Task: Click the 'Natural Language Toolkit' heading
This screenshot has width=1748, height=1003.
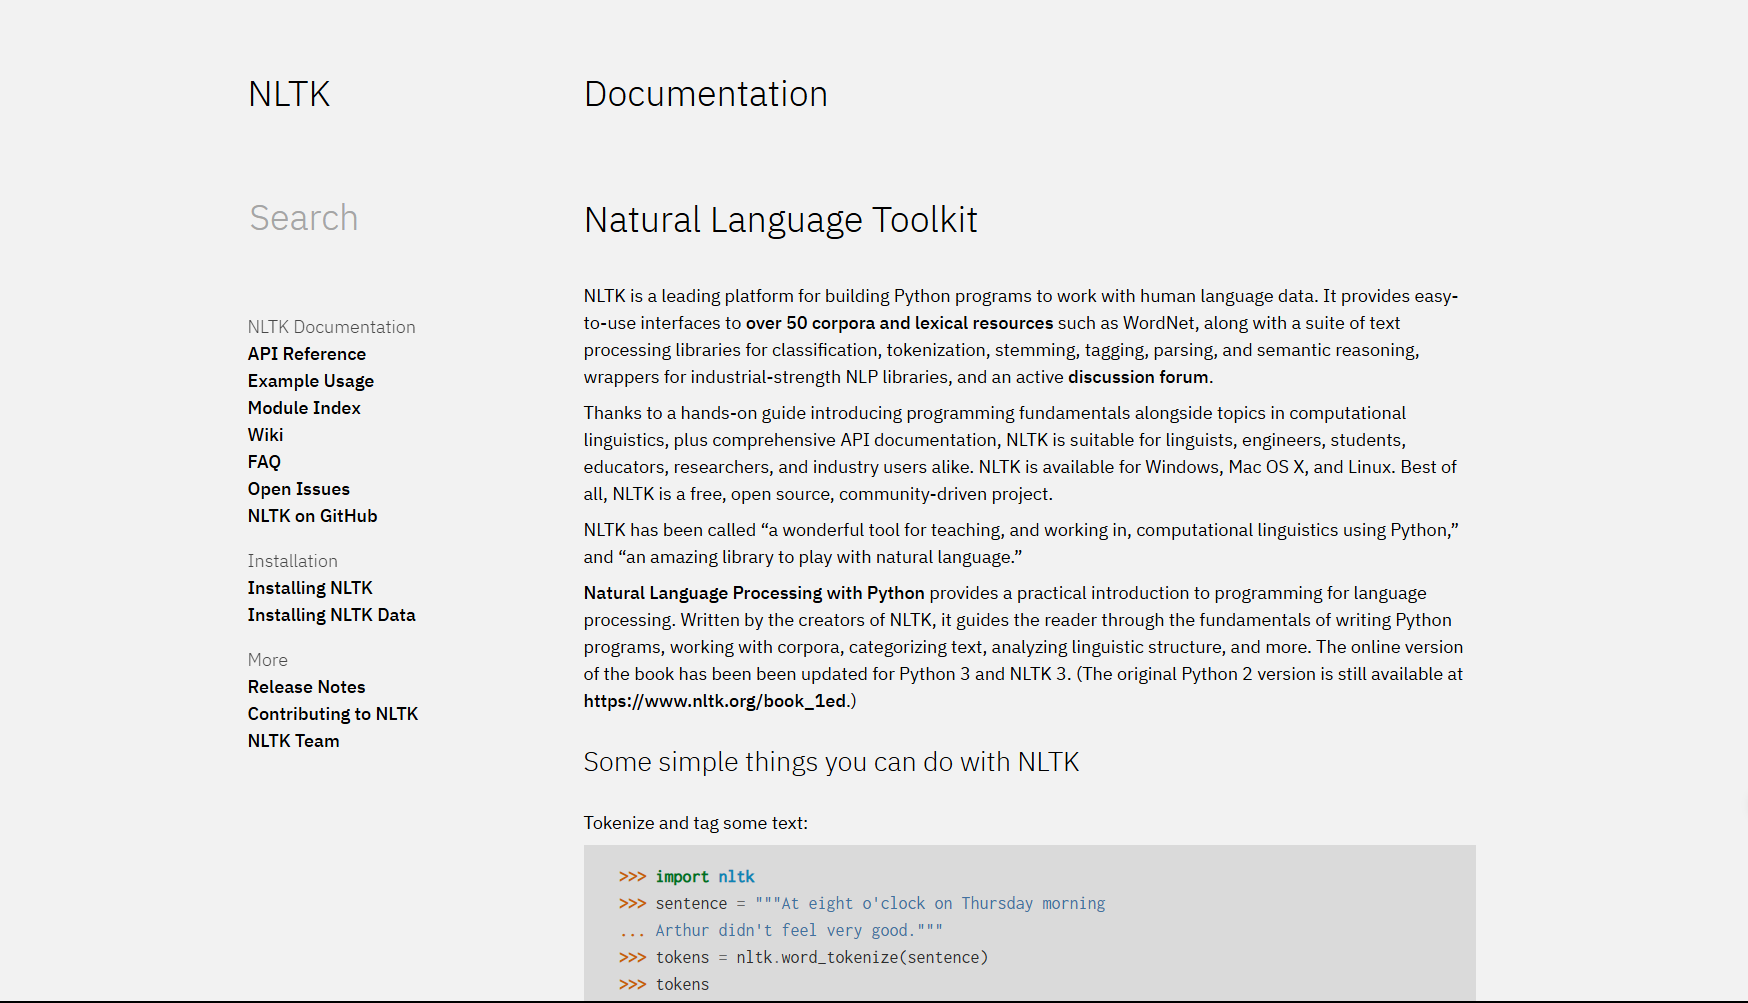Action: point(781,220)
